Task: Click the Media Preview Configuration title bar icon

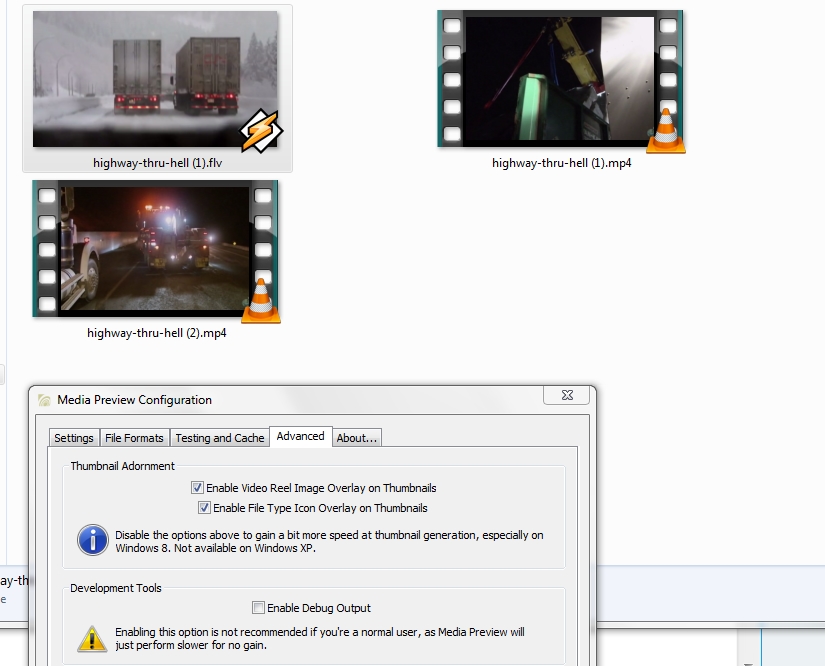Action: tap(44, 400)
